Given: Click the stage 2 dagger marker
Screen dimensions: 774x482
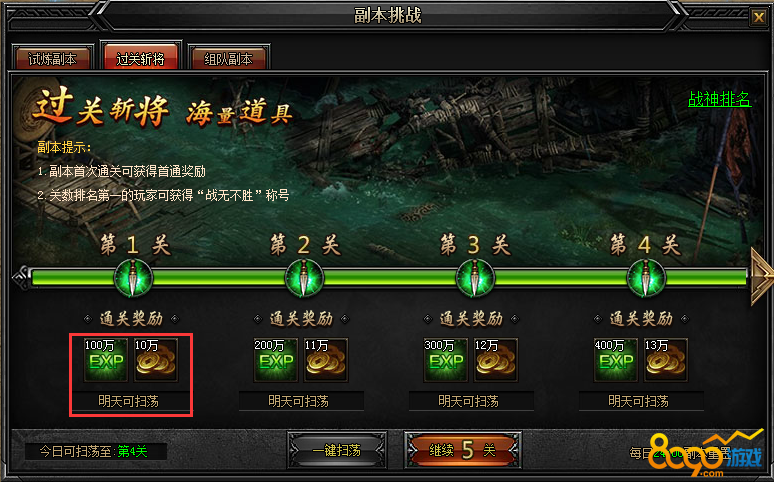Looking at the screenshot, I should coord(304,279).
